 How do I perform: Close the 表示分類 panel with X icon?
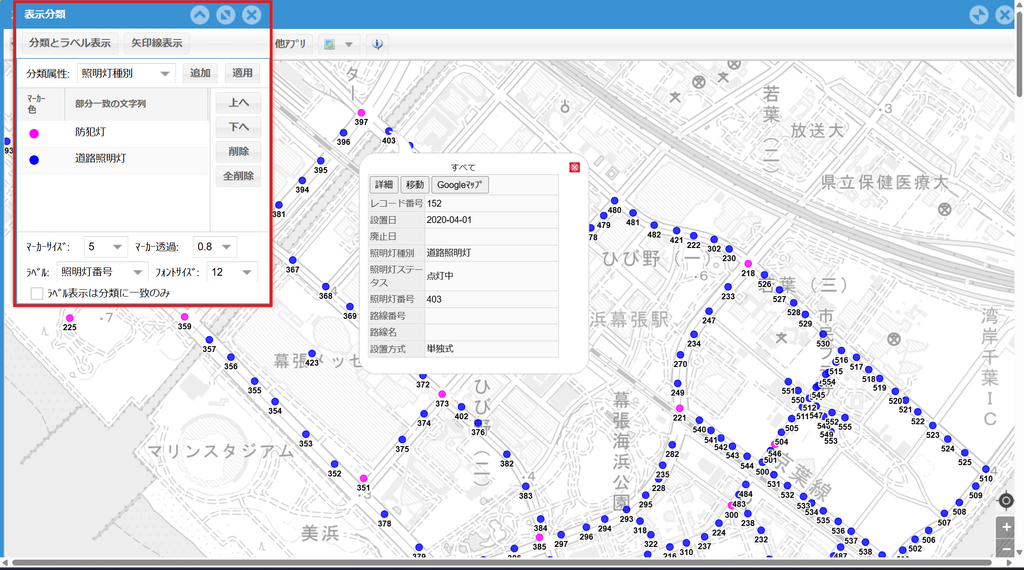pos(251,14)
